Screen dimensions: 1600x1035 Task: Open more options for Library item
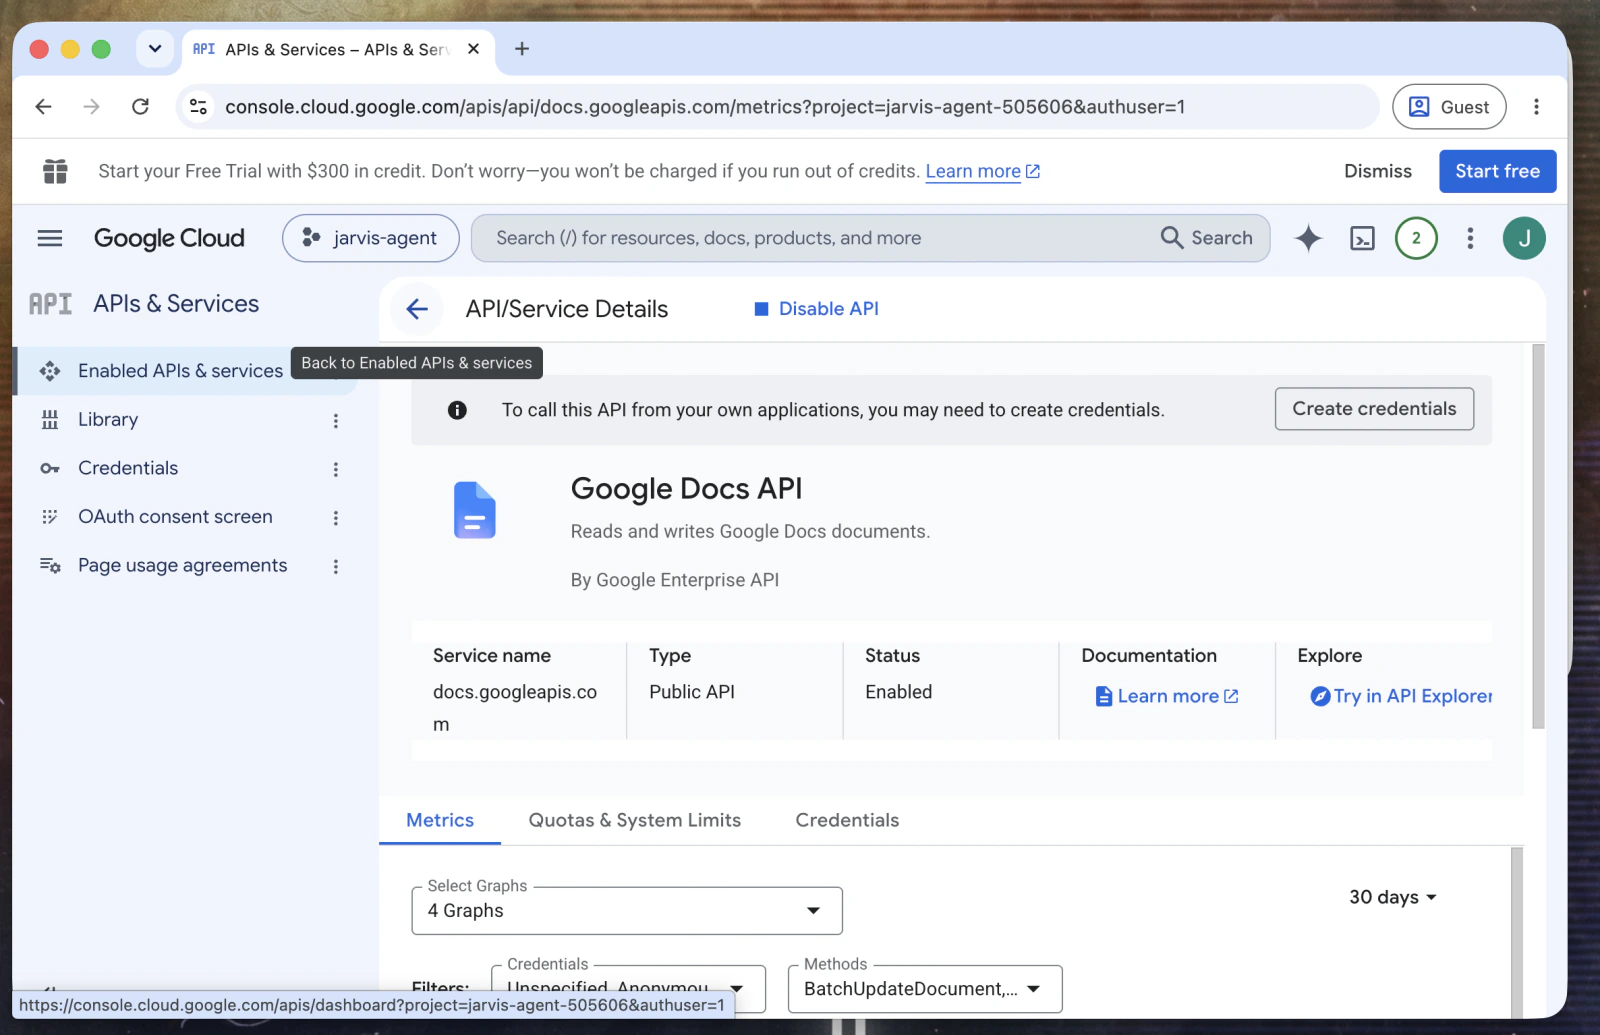336,421
